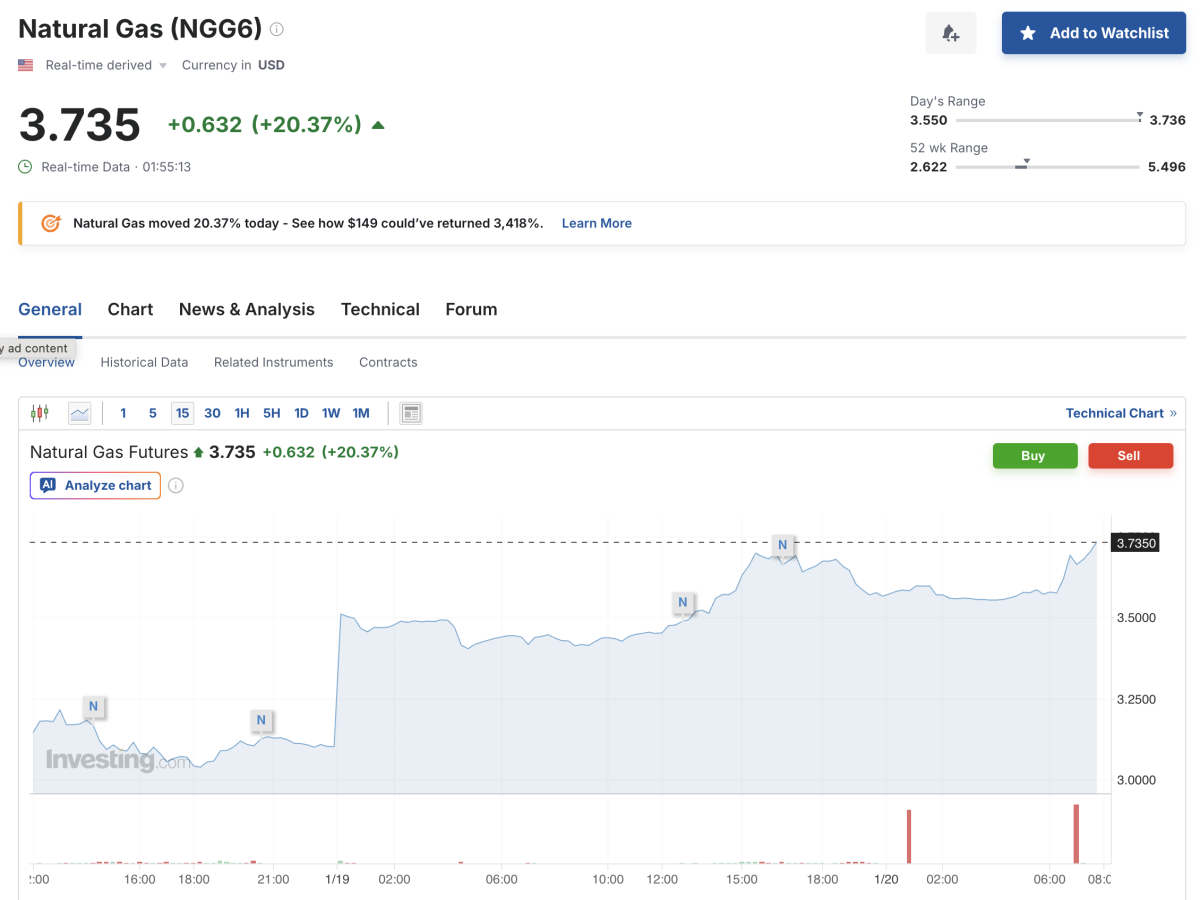Click the 52 wk Range slider bar
This screenshot has height=900, width=1200.
pyautogui.click(x=1046, y=167)
